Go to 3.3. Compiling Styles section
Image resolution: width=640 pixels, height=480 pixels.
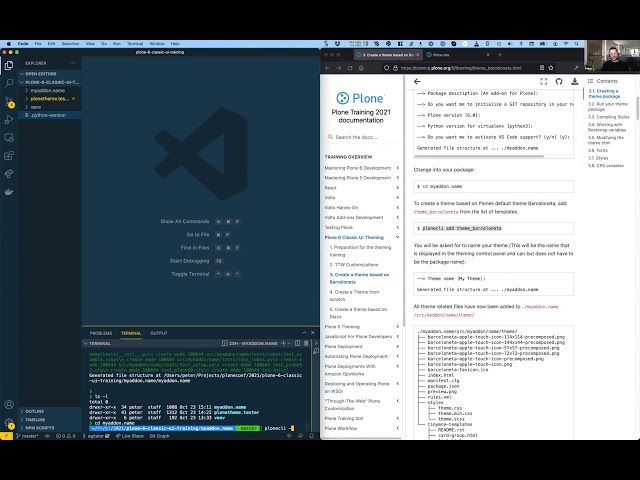pos(609,117)
